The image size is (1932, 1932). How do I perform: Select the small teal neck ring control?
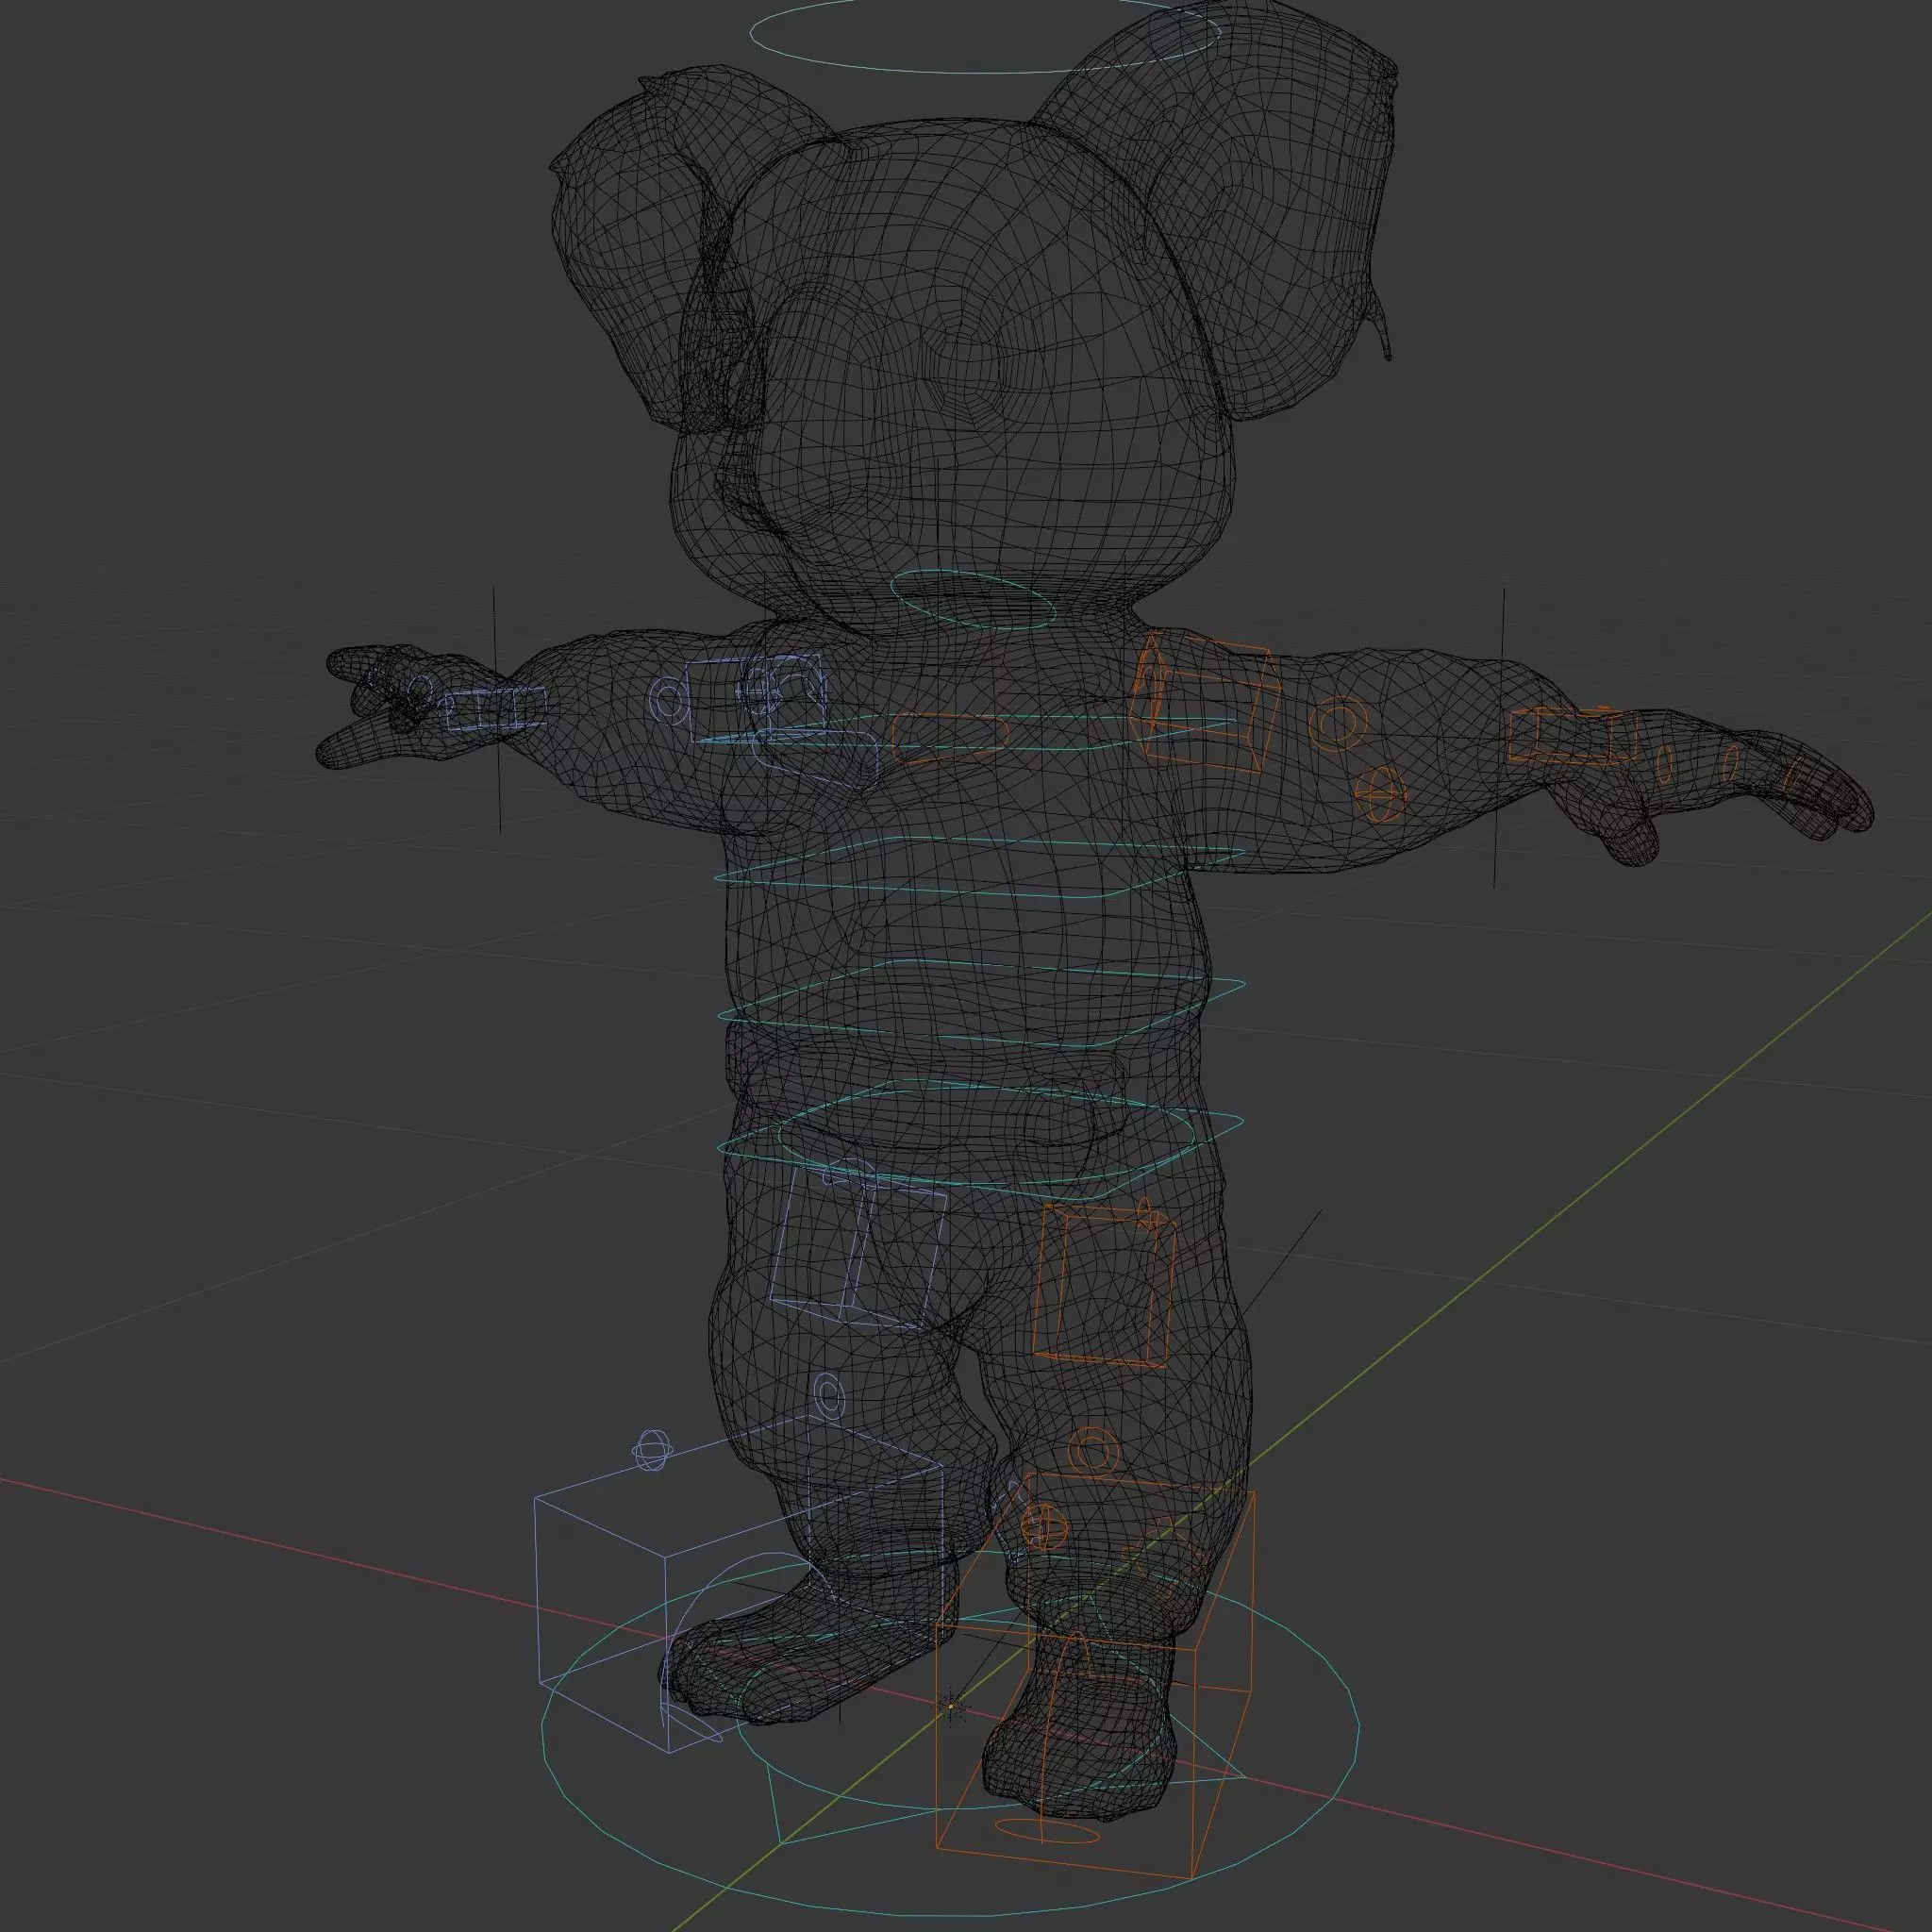[972, 601]
